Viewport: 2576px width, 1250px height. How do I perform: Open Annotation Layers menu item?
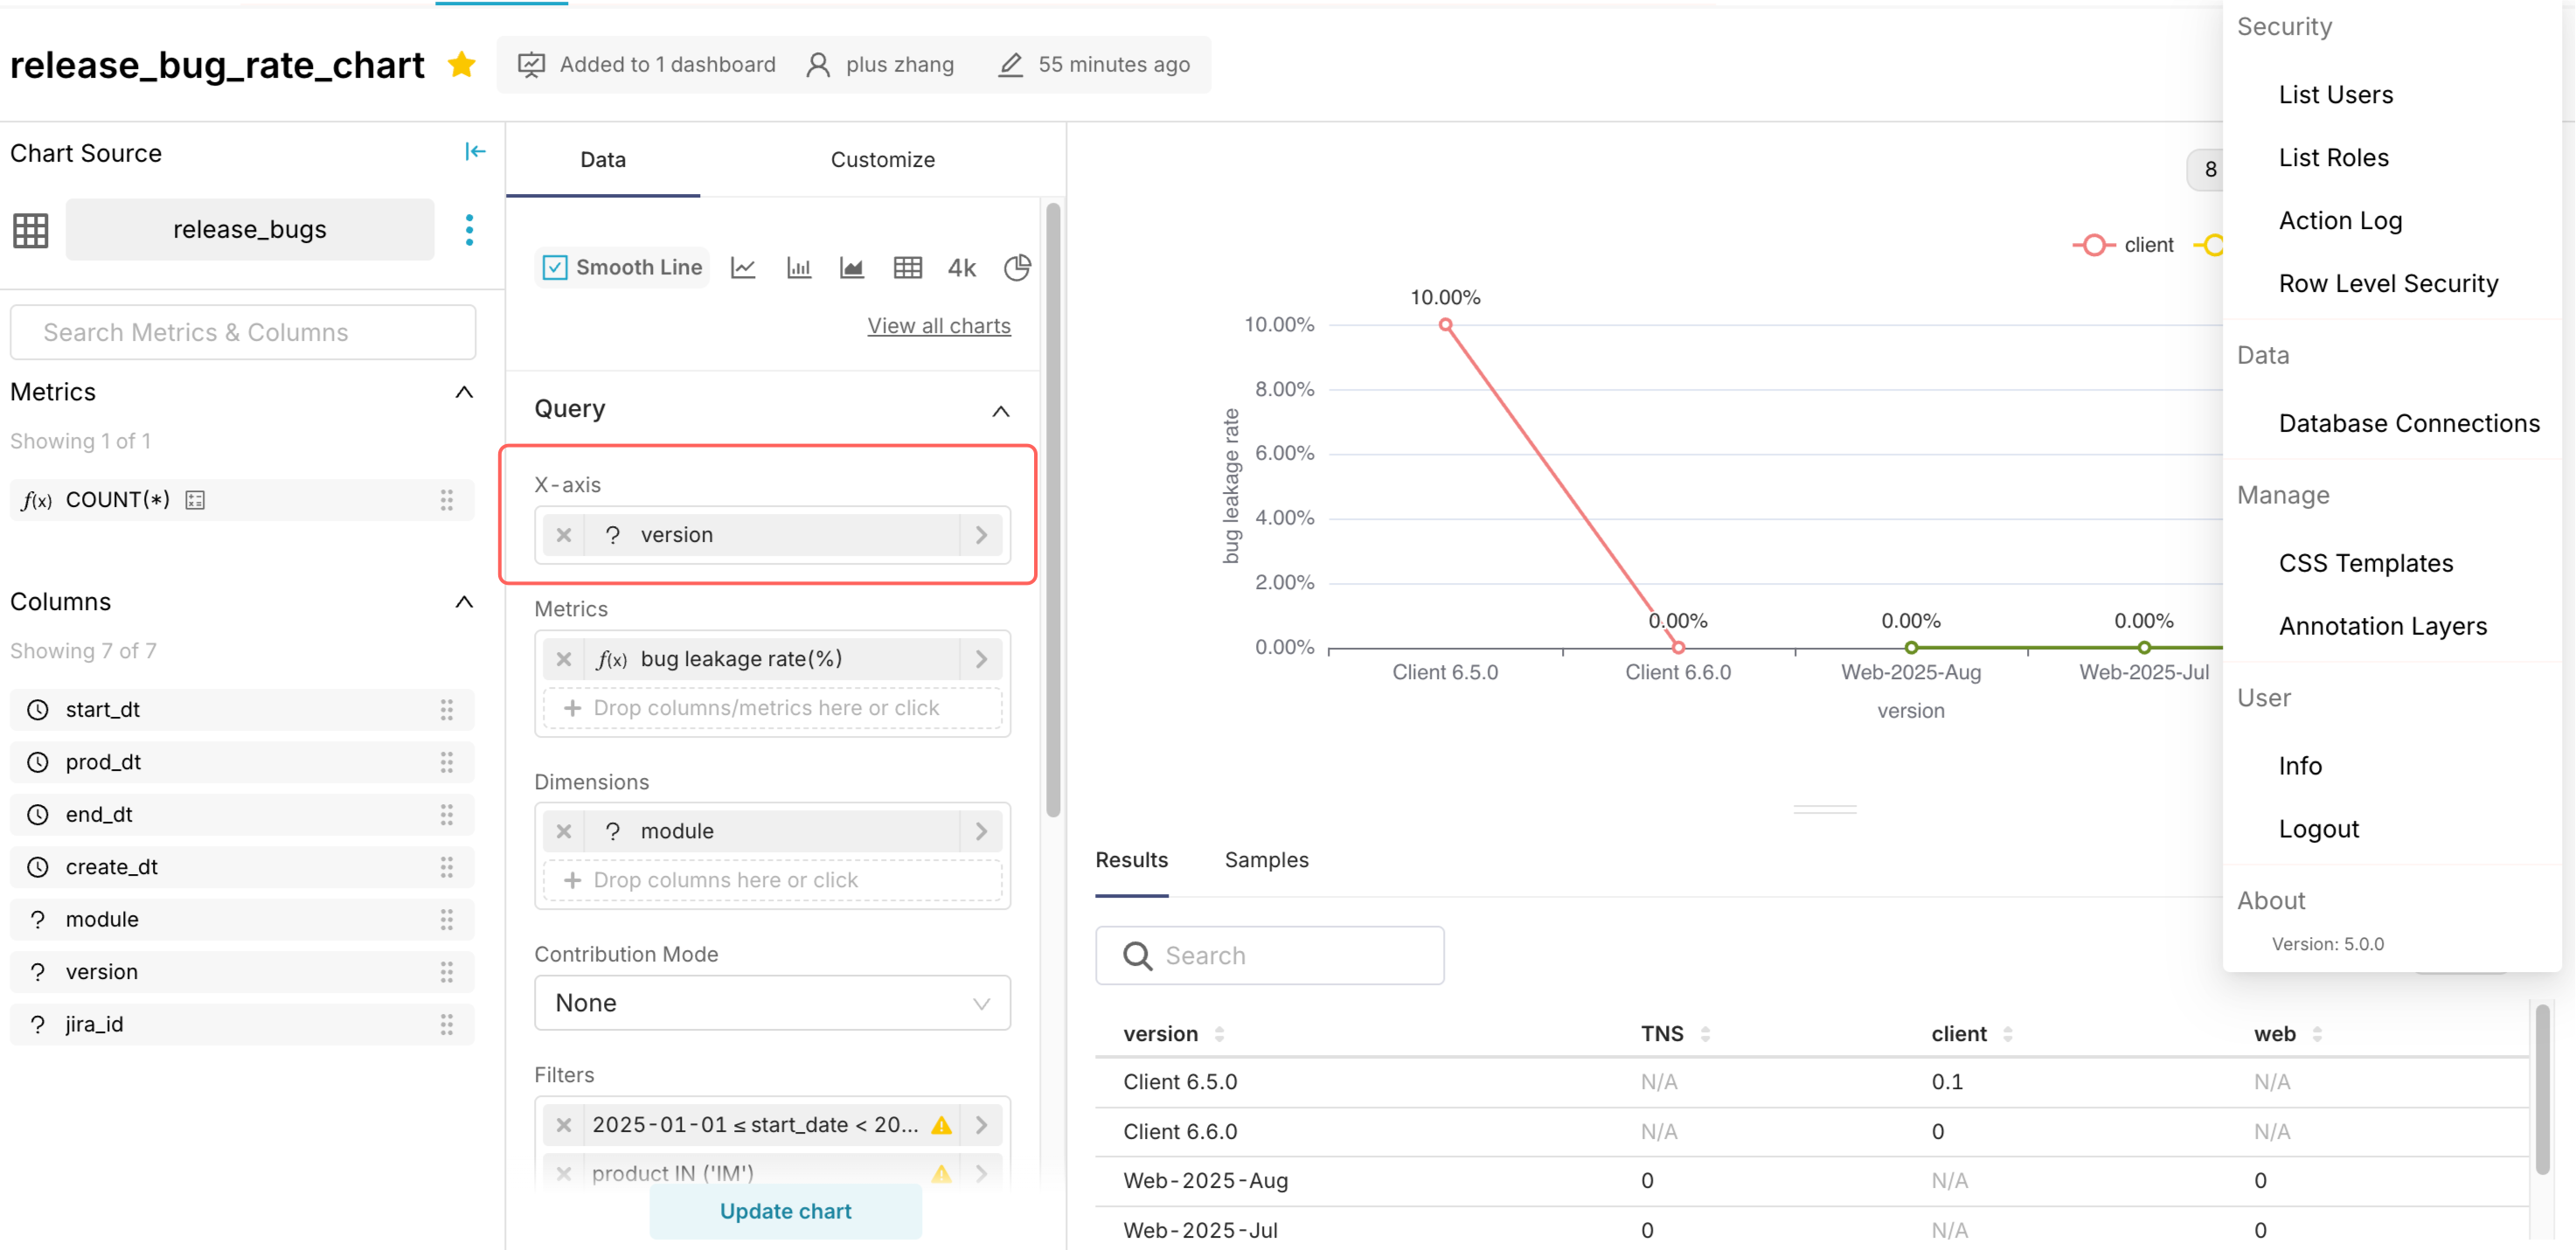point(2382,627)
